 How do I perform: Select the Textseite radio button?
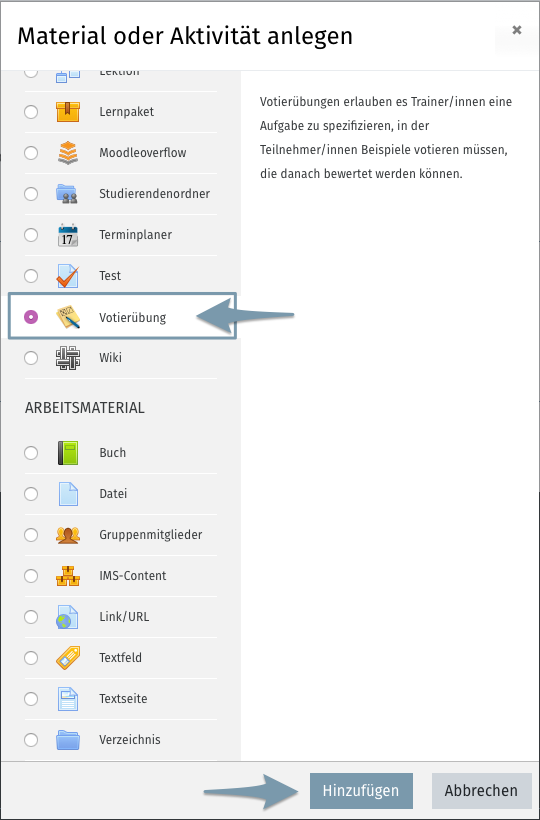[31, 699]
